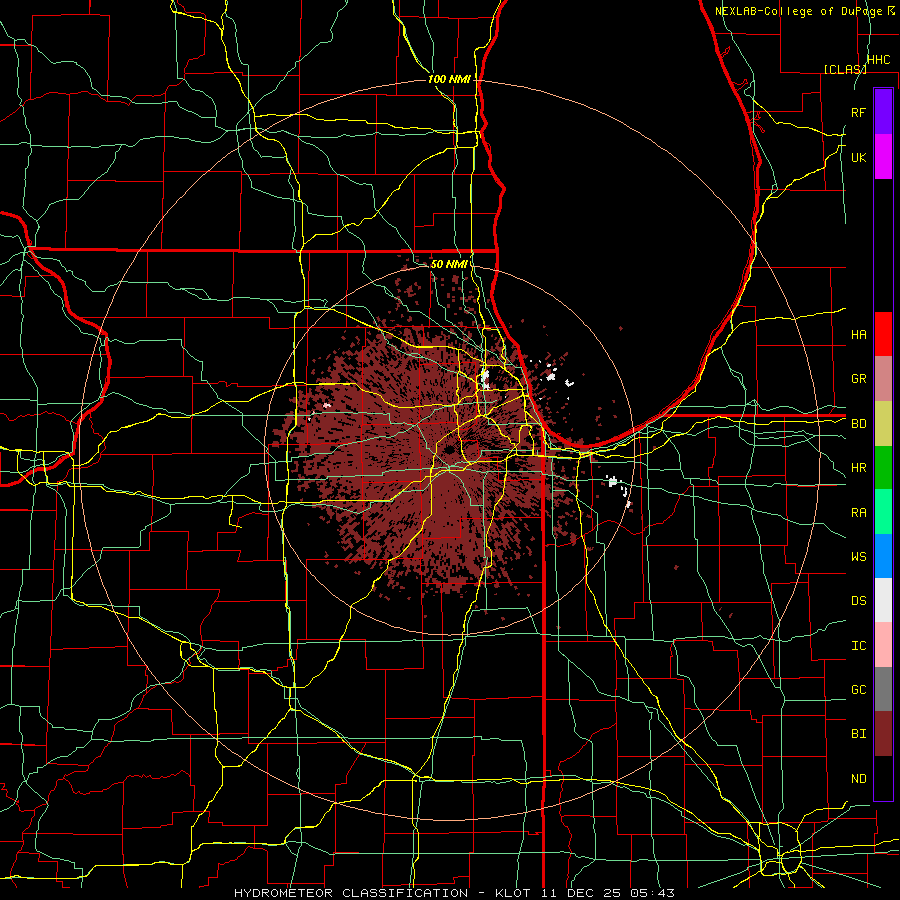Click the KLOT radar site center hole
The height and width of the screenshot is (900, 900).
click(449, 450)
